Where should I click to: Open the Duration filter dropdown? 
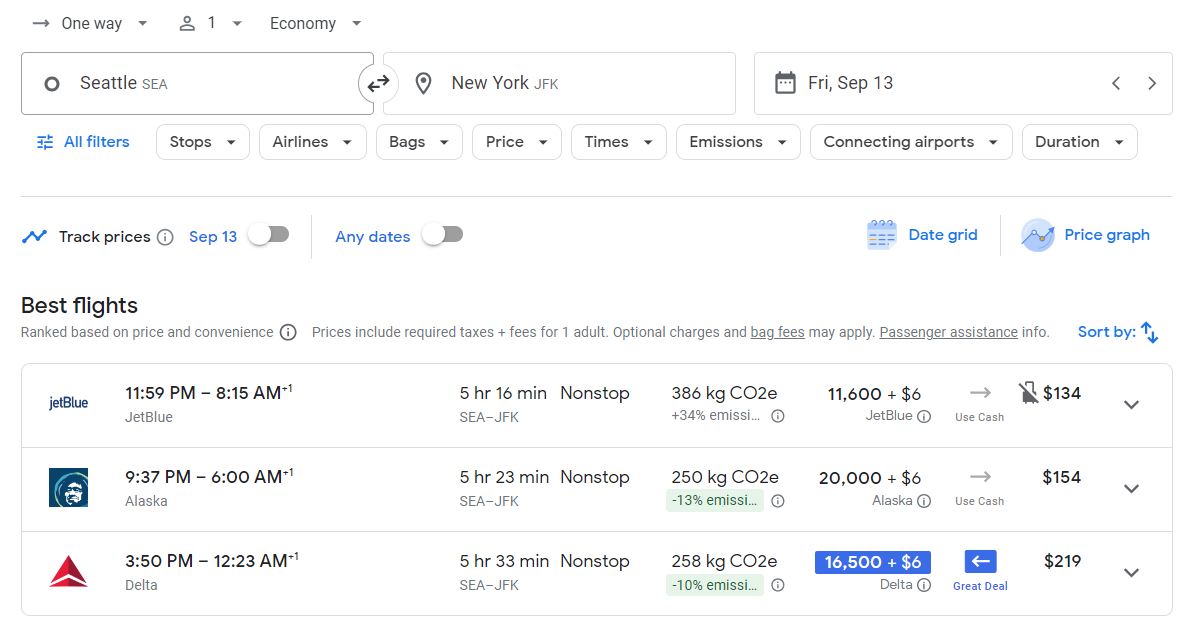[1079, 142]
